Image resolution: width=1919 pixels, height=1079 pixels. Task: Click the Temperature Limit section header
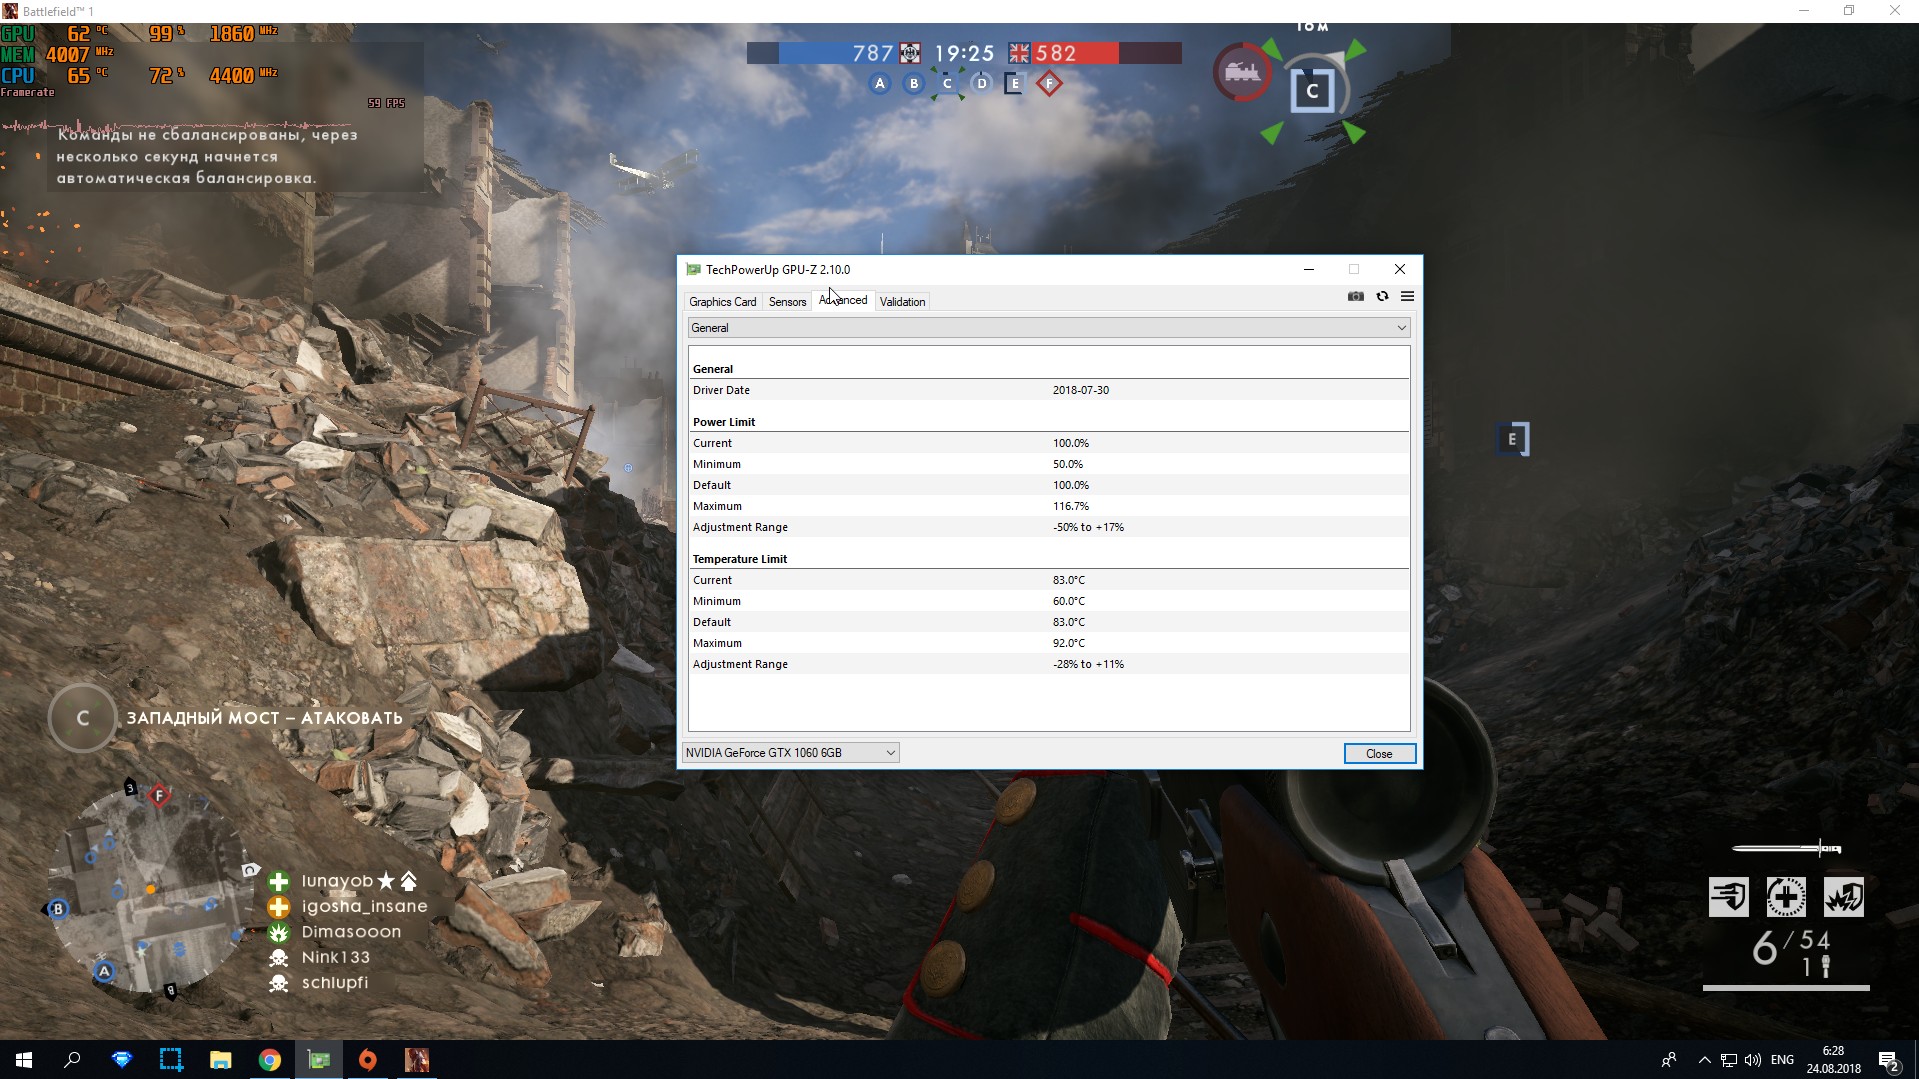pyautogui.click(x=740, y=559)
